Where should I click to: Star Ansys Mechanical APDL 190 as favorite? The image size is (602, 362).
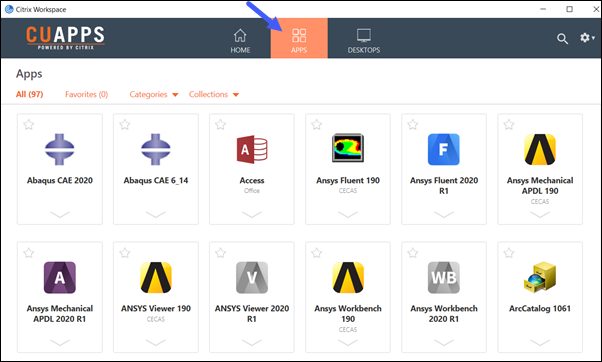pyautogui.click(x=509, y=124)
